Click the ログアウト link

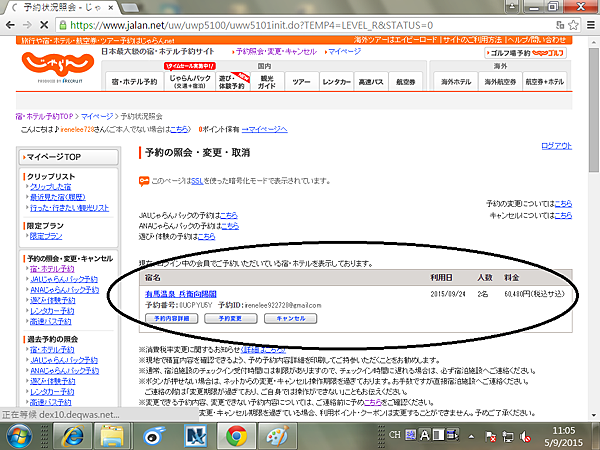coord(556,146)
